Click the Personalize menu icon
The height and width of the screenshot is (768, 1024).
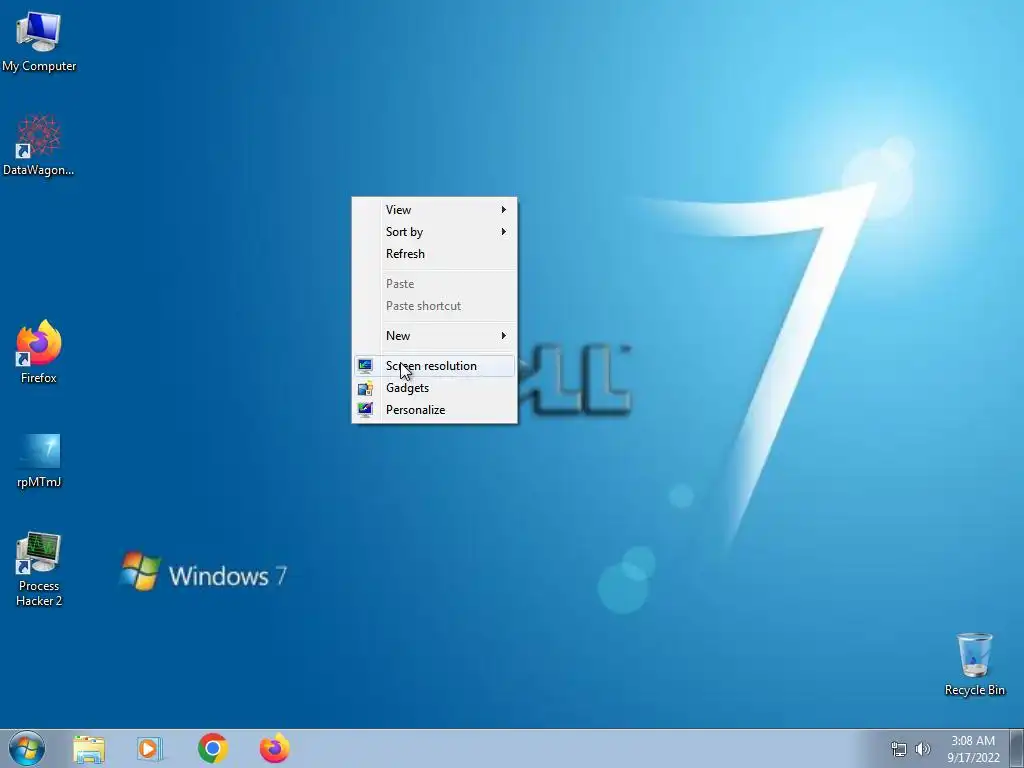[x=365, y=409]
